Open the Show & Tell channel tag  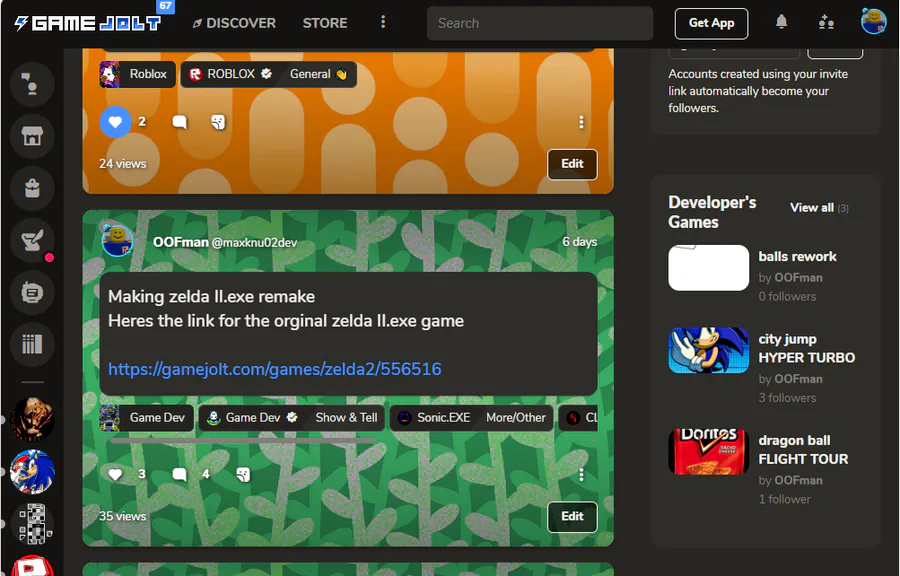point(346,418)
